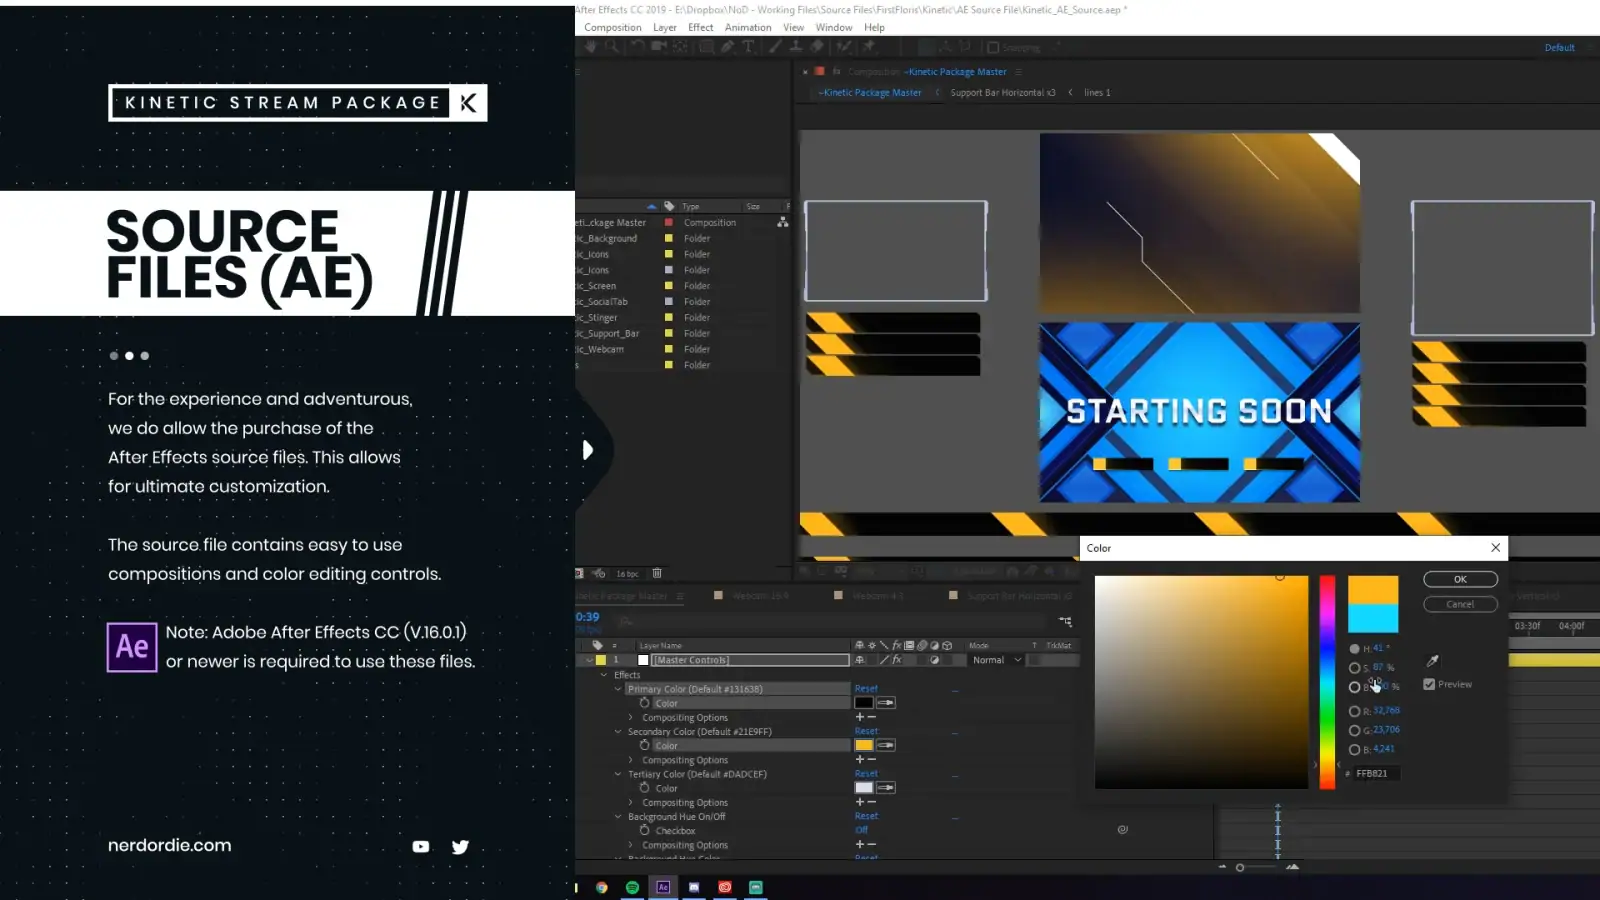The width and height of the screenshot is (1600, 900).
Task: Click the eyedropper in the Color dialog
Action: [1432, 661]
